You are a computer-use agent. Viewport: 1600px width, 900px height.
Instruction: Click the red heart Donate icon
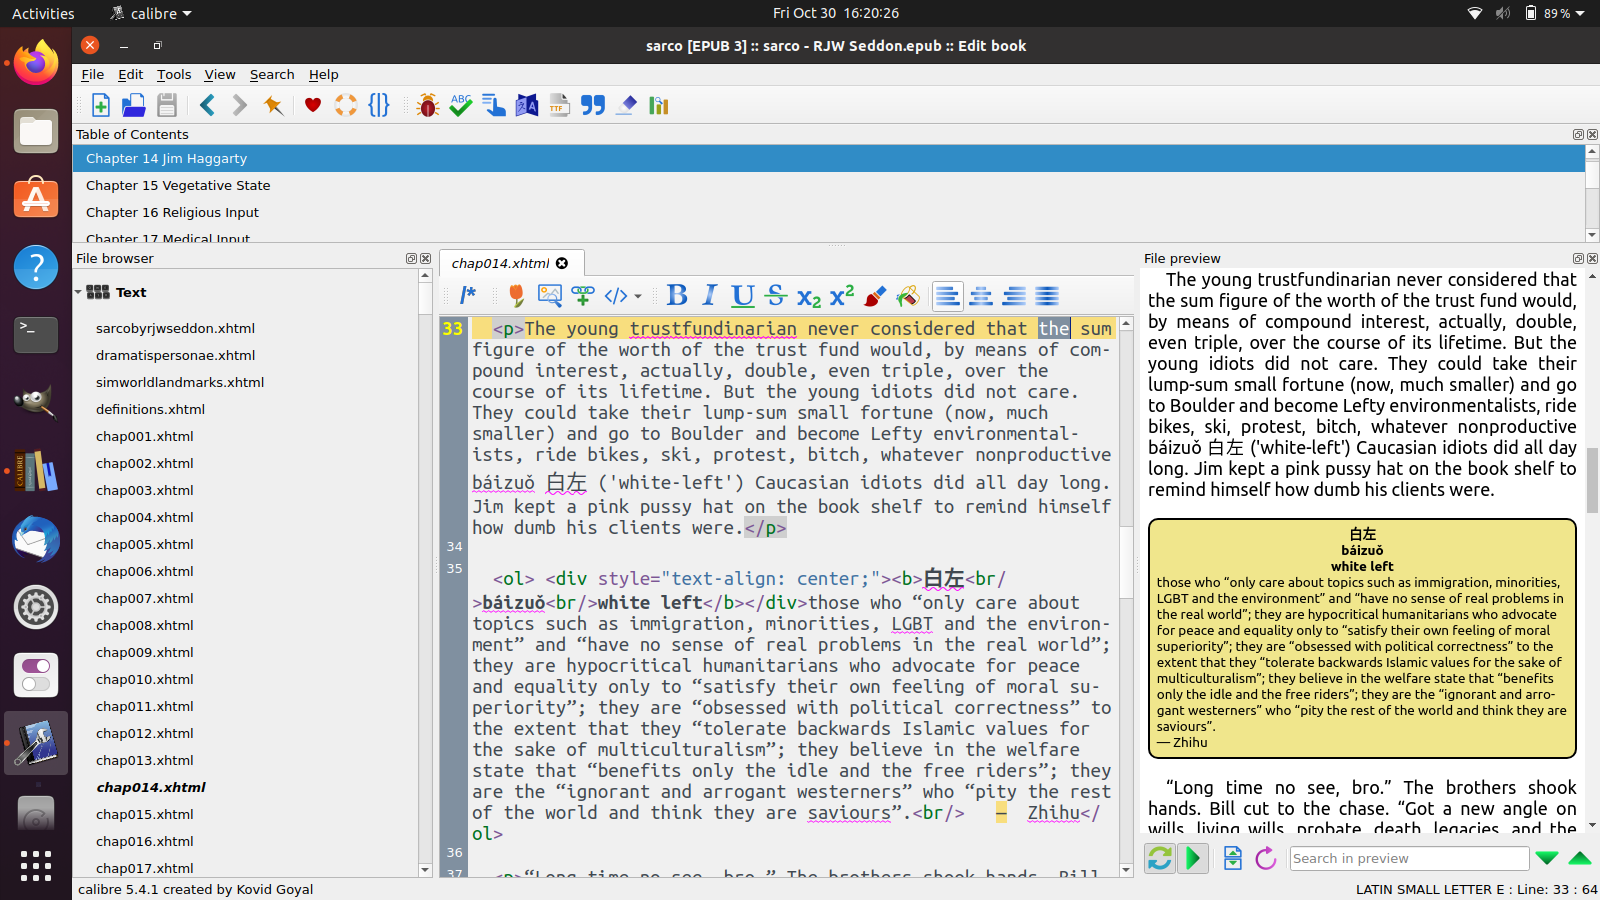(313, 105)
